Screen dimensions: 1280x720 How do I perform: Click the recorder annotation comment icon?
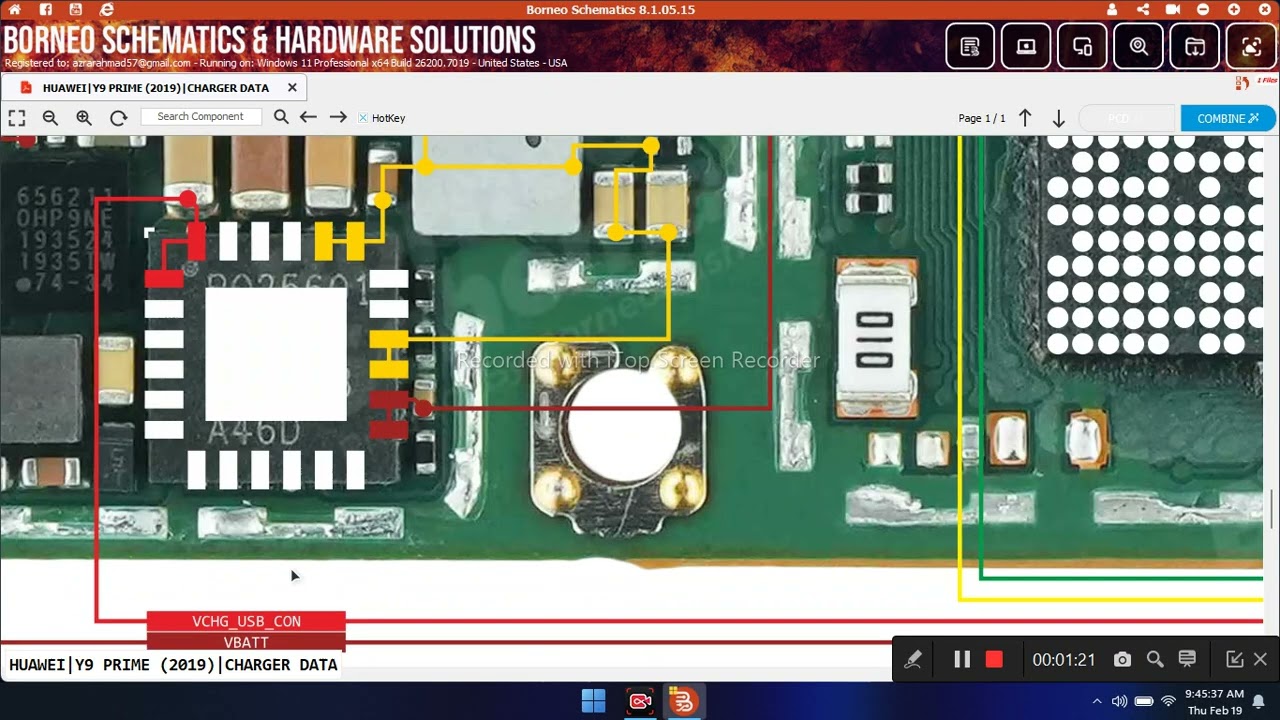[1187, 659]
